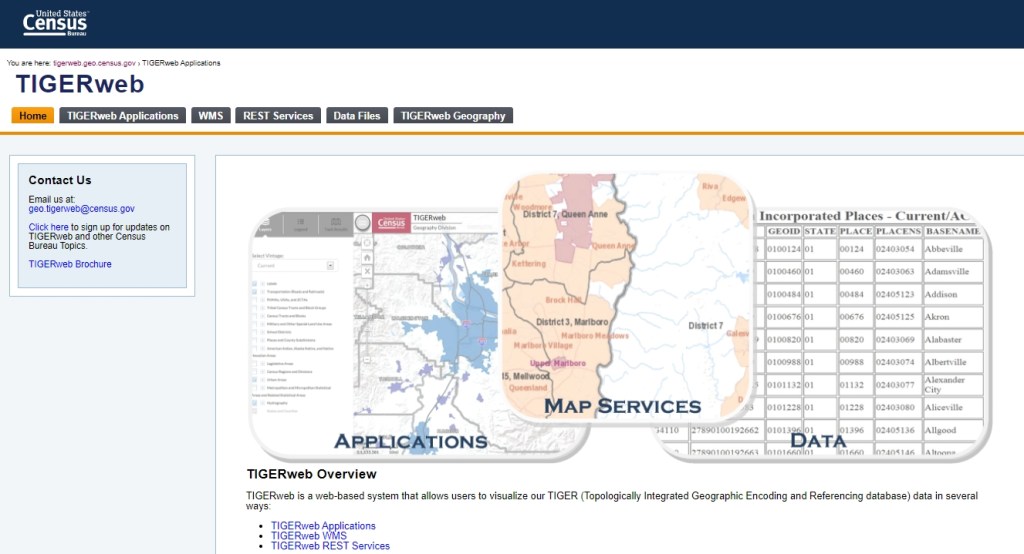
Task: Open the TIGERweb Geography tab
Action: coord(453,116)
